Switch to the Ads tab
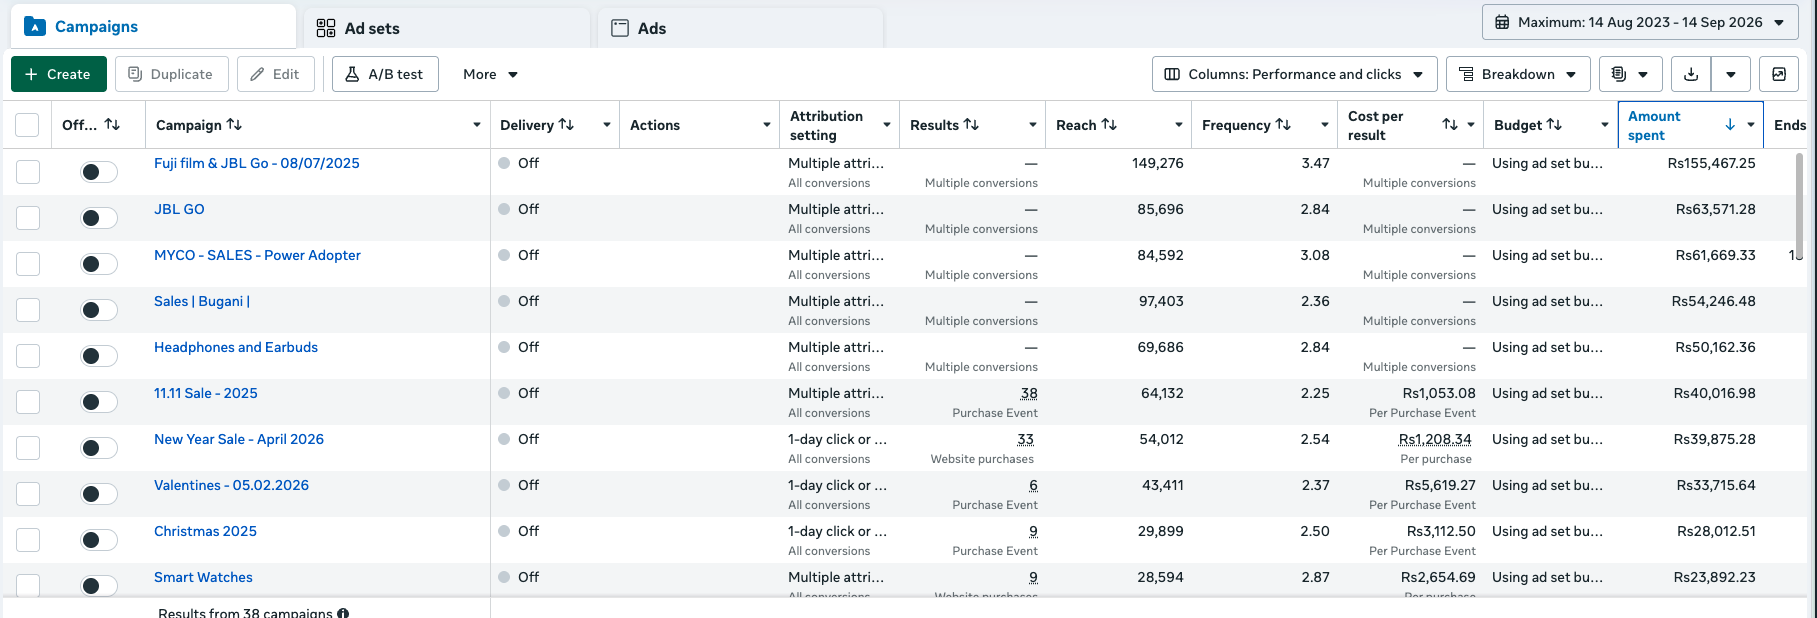The image size is (1817, 618). 740,28
